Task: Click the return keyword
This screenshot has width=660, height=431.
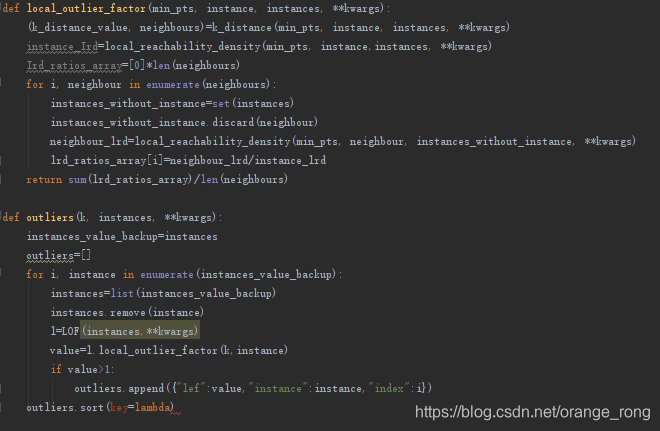Action: point(44,179)
